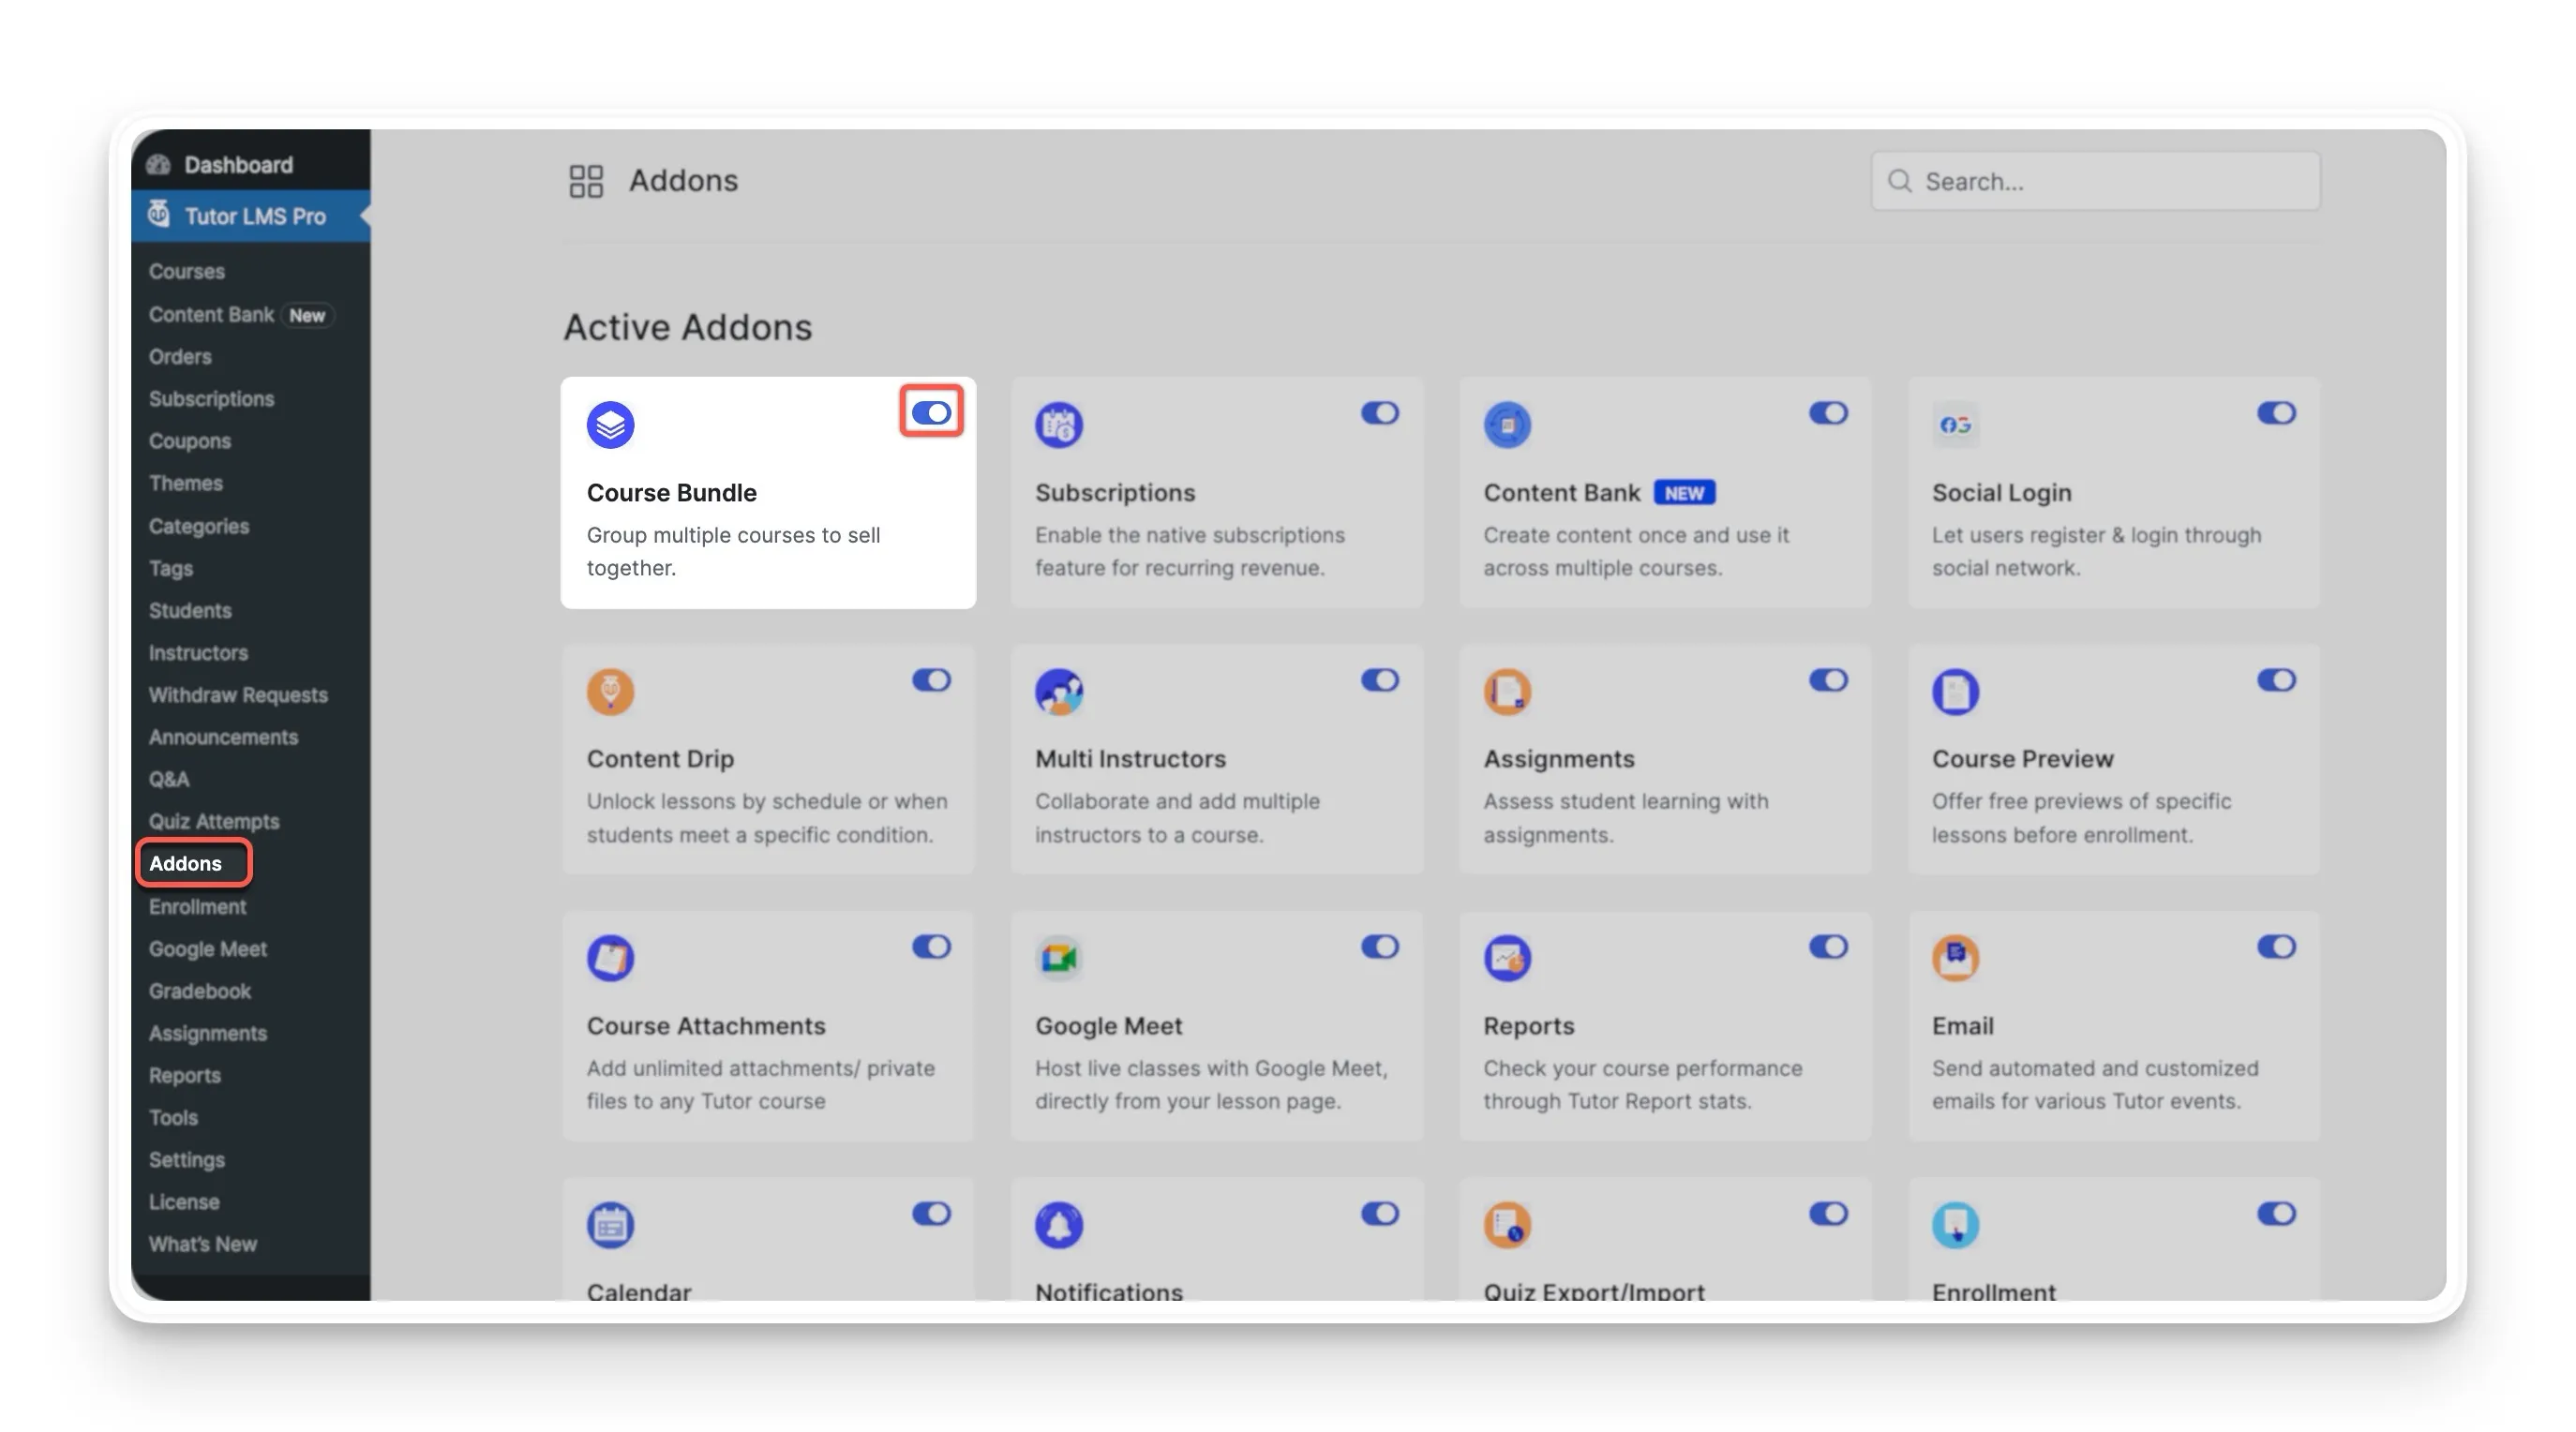
Task: Click the Course Preview addon icon
Action: click(1955, 691)
